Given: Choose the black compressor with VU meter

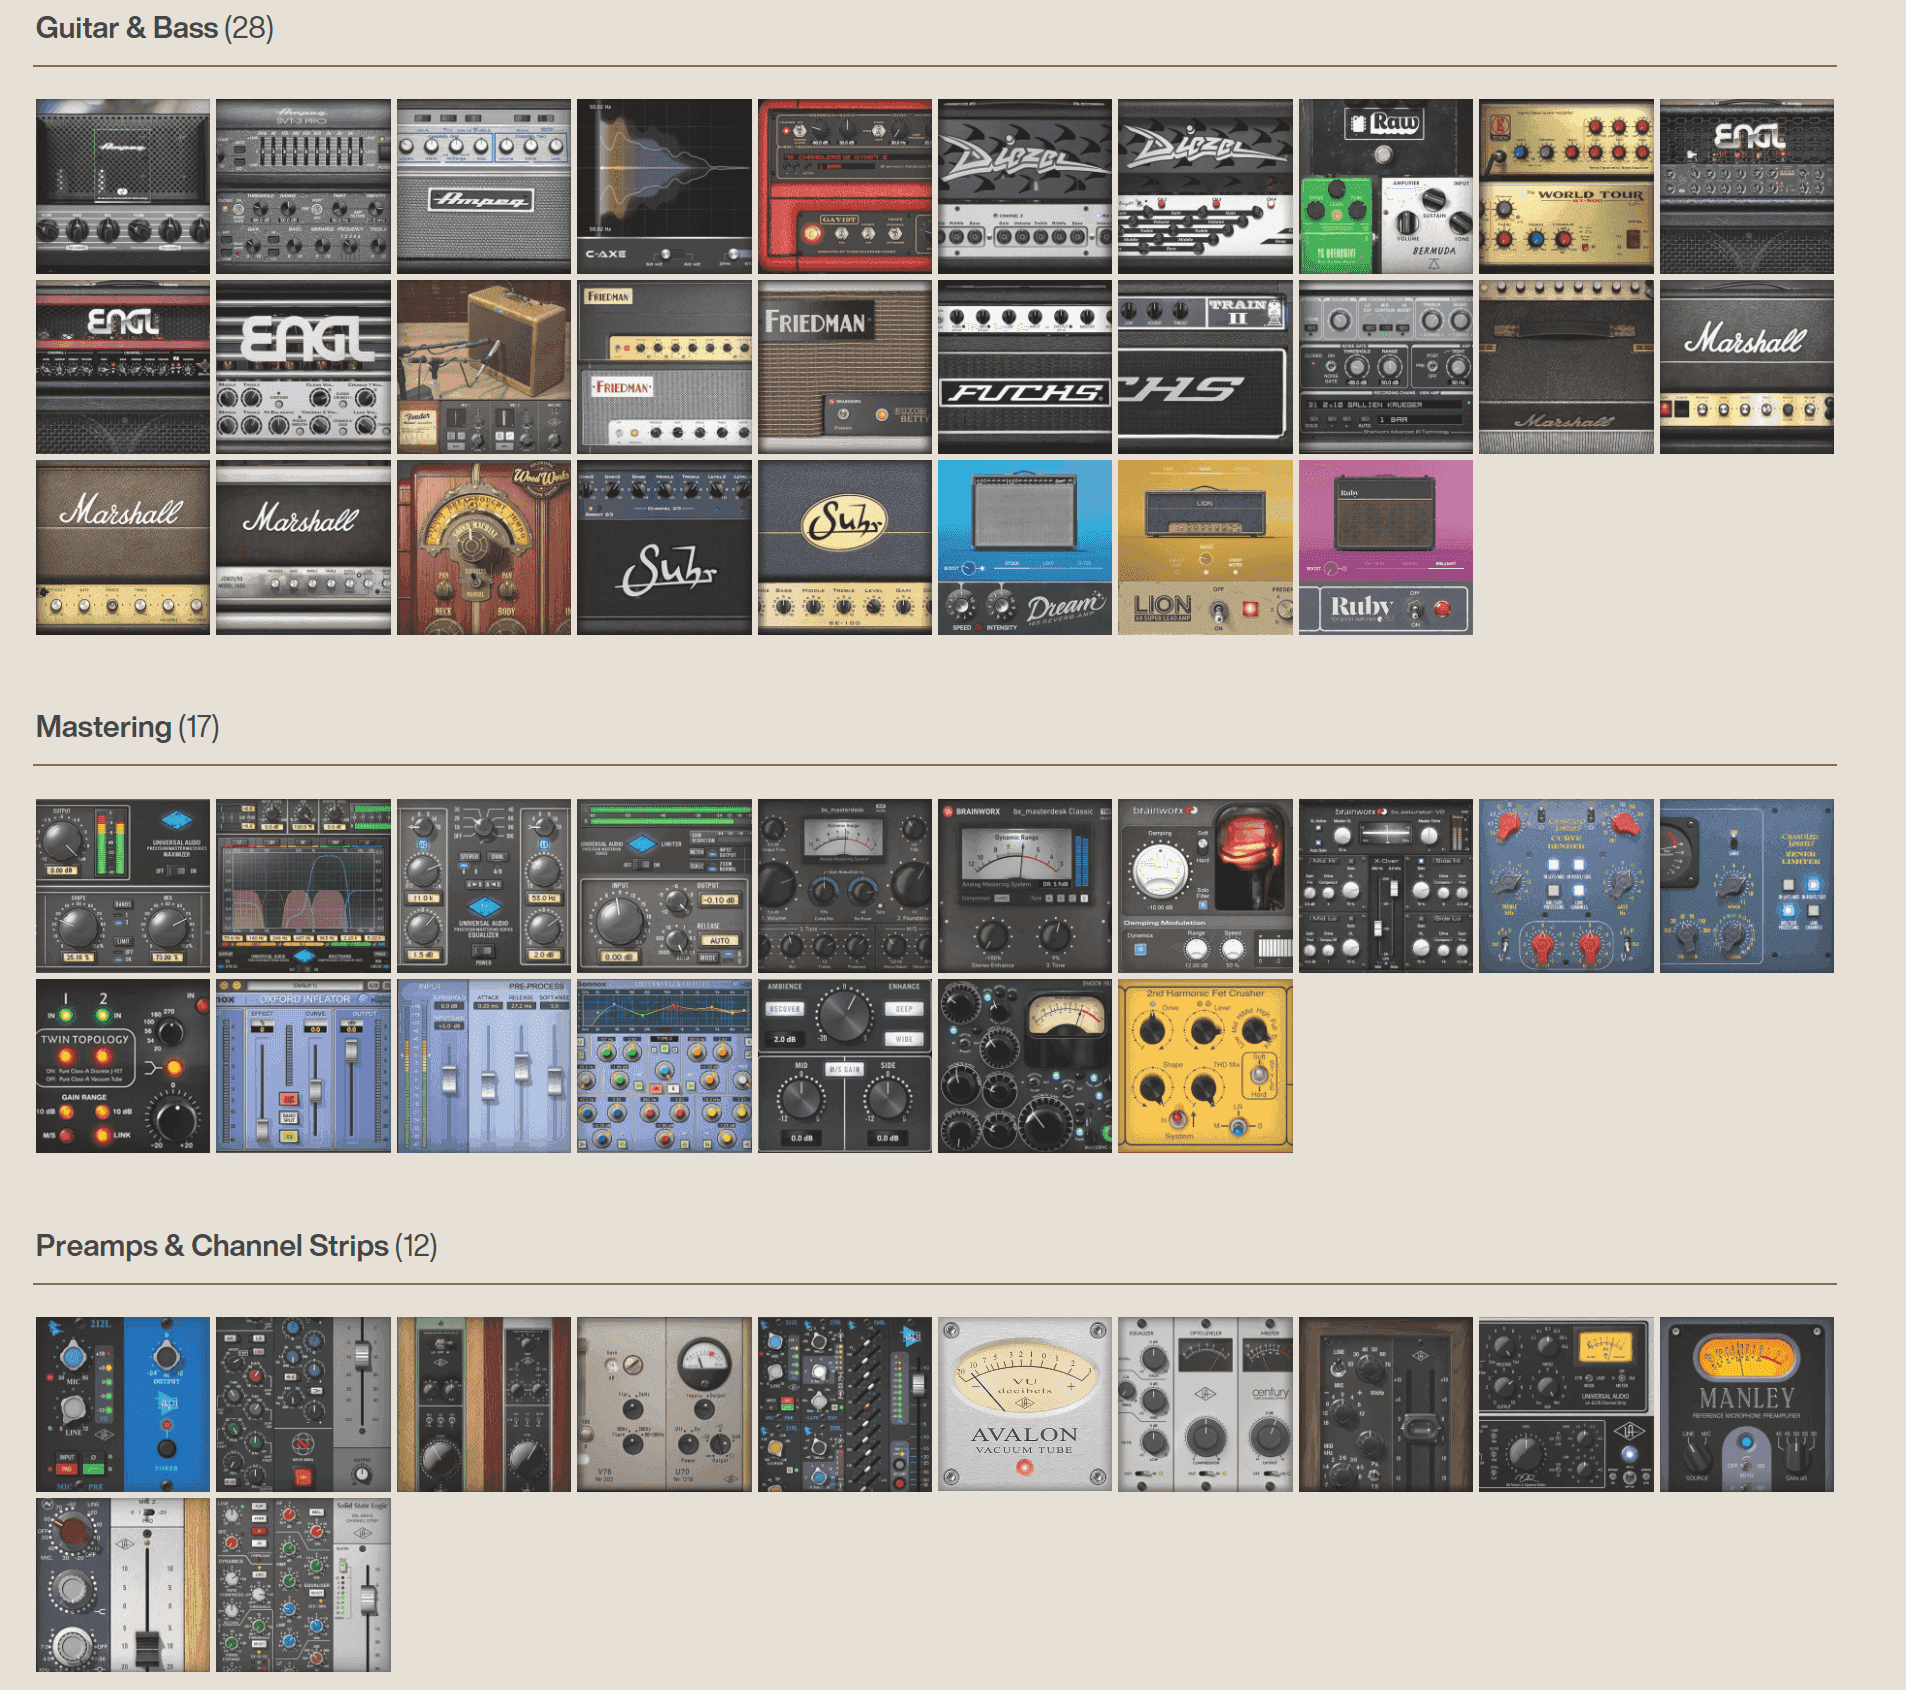Looking at the screenshot, I should [1025, 1066].
